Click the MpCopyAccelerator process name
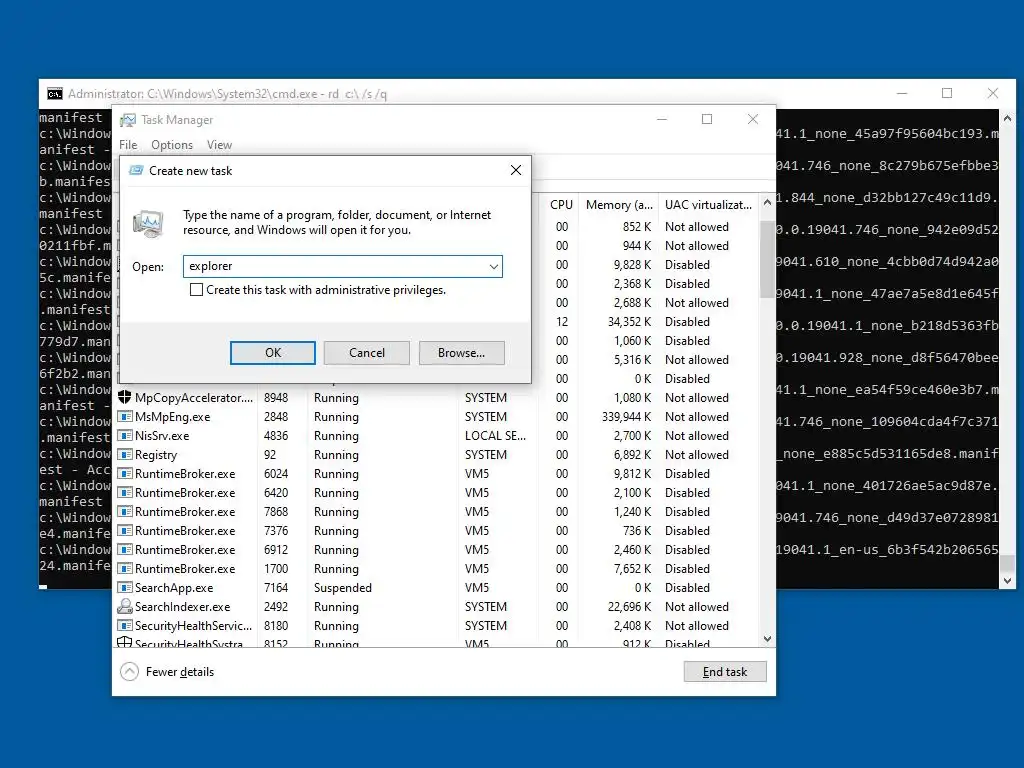 193,397
